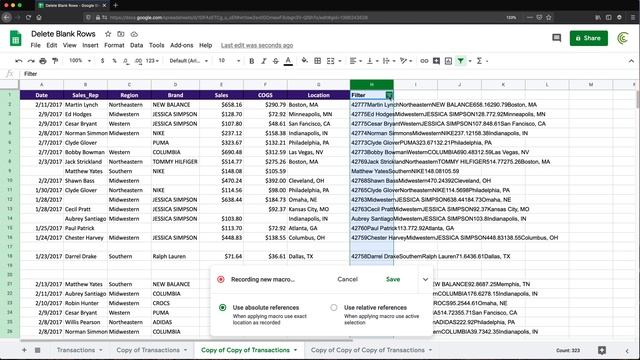Open the borders tool
This screenshot has width=640, height=360.
[317, 61]
